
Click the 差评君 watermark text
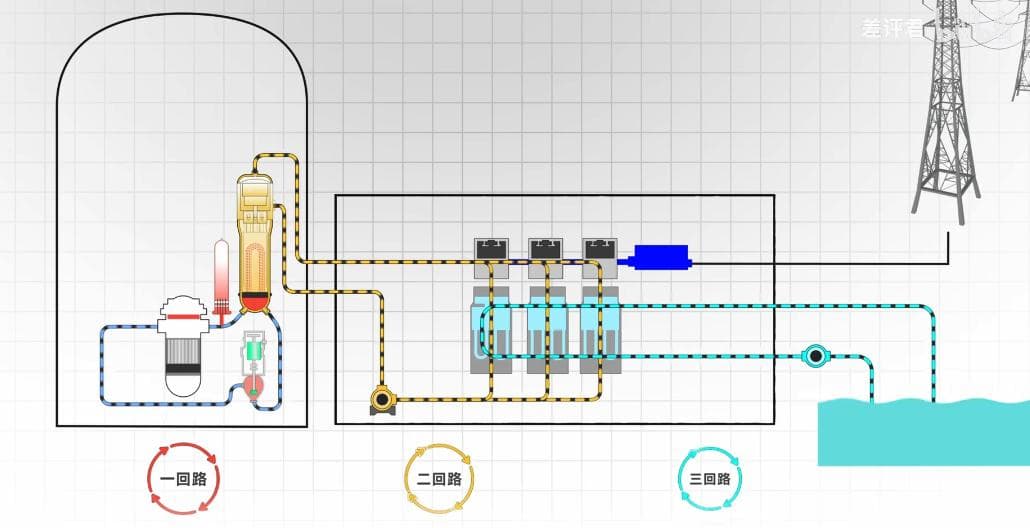(x=885, y=28)
